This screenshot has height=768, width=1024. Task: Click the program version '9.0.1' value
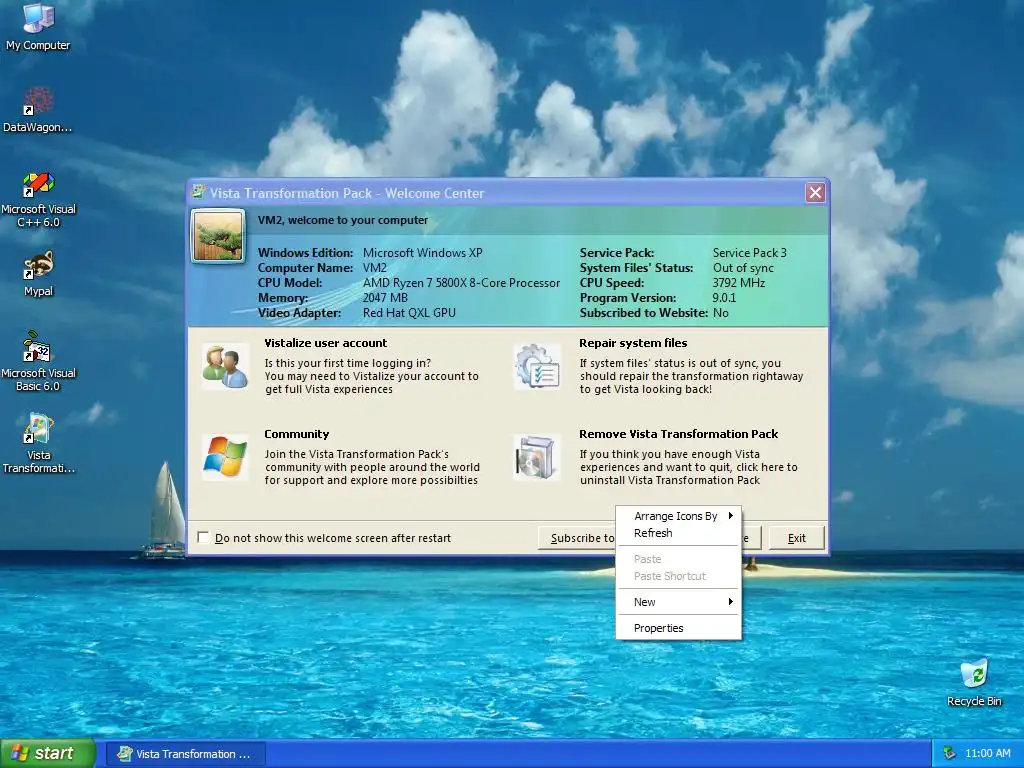click(724, 298)
